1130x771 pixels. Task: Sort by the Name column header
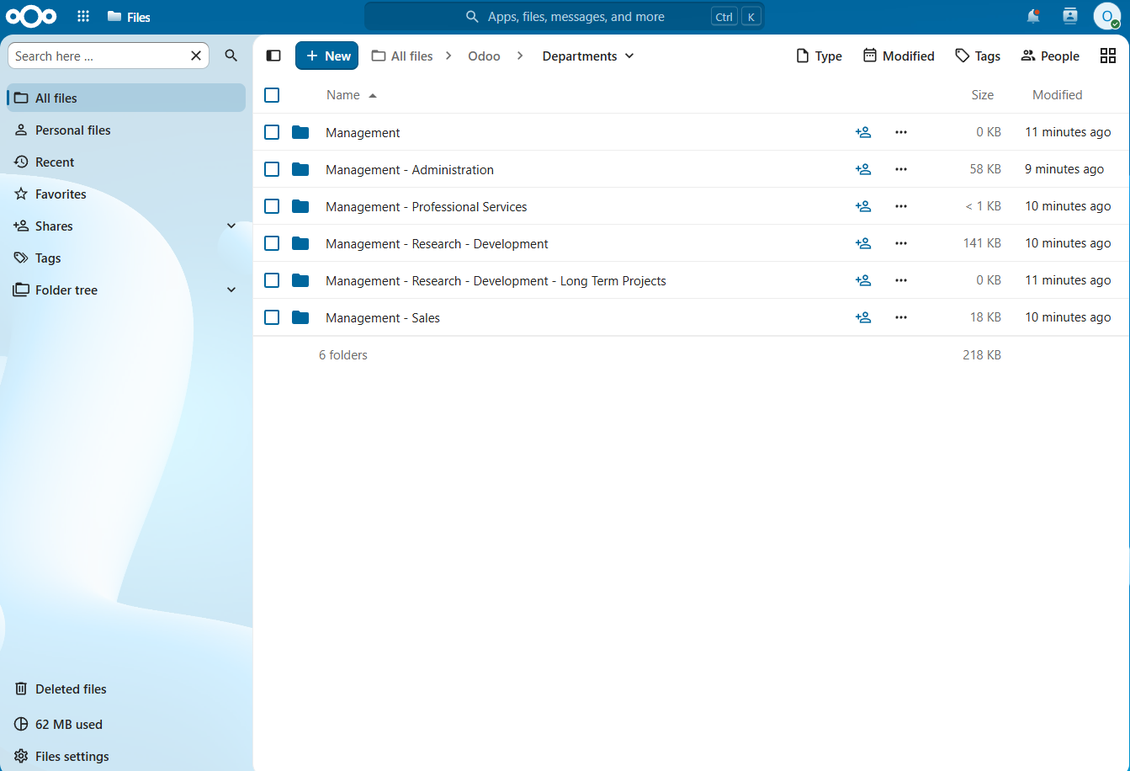pyautogui.click(x=351, y=95)
